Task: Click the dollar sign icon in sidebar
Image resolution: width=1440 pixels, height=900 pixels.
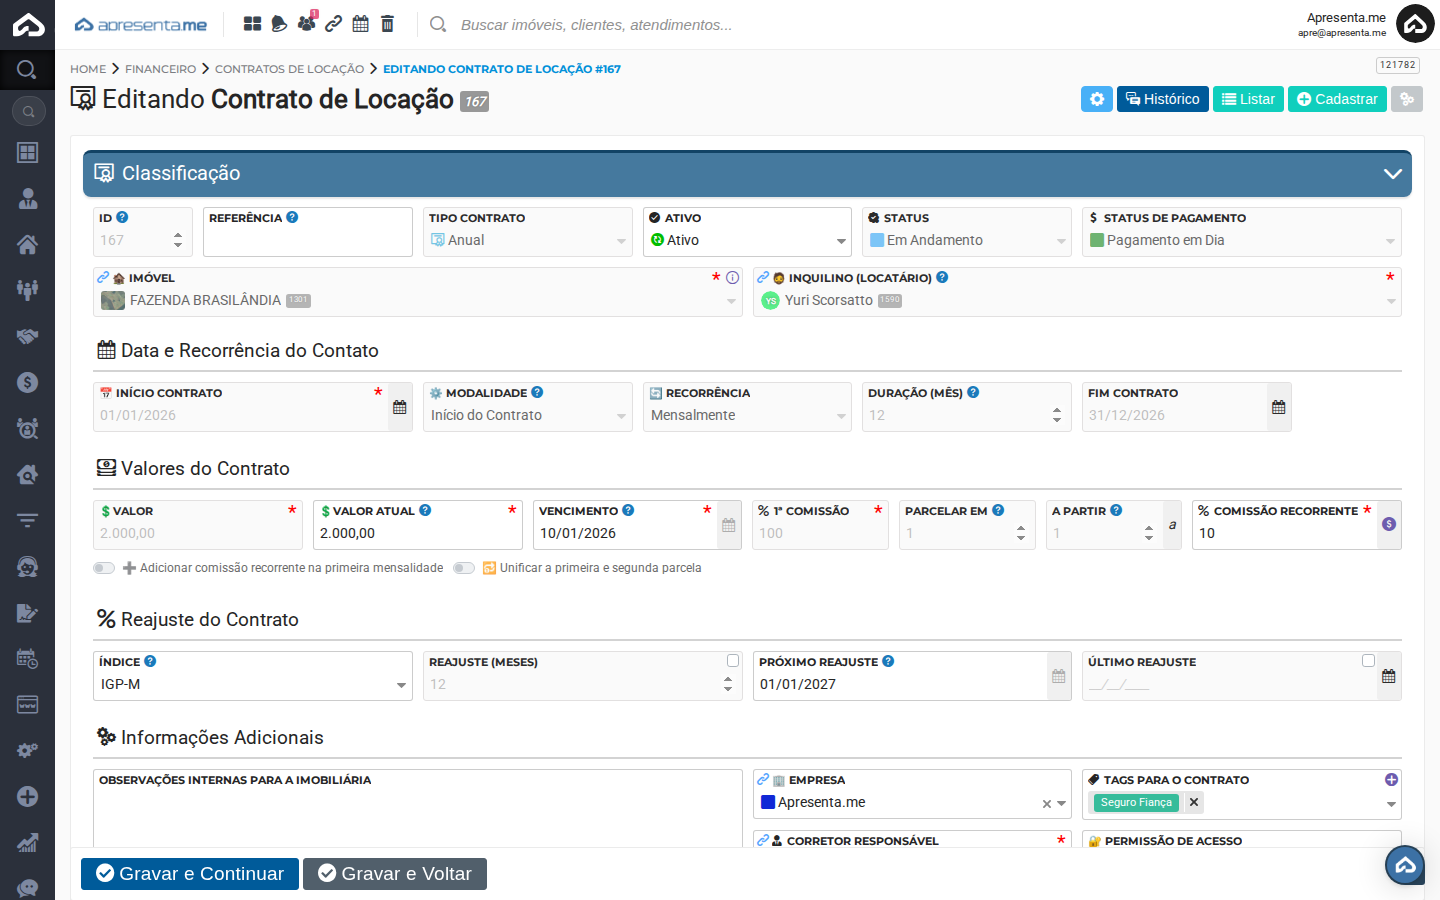Action: coord(27,382)
